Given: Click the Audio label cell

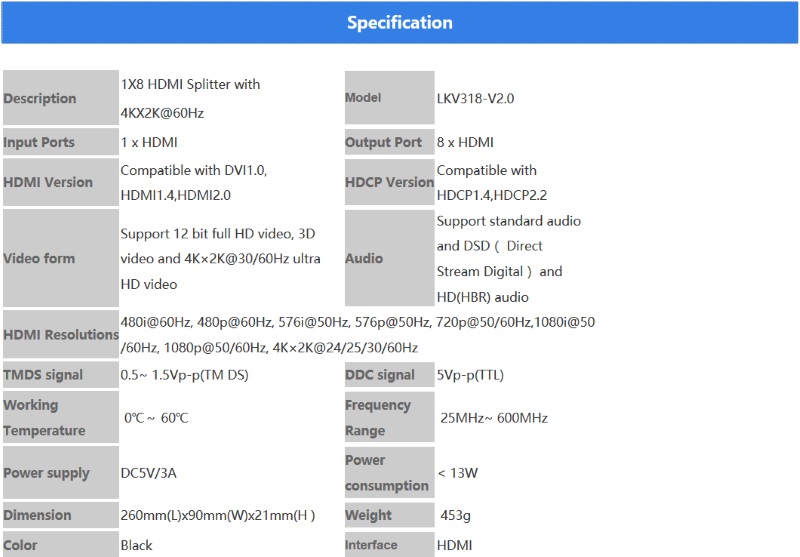Looking at the screenshot, I should pos(390,258).
